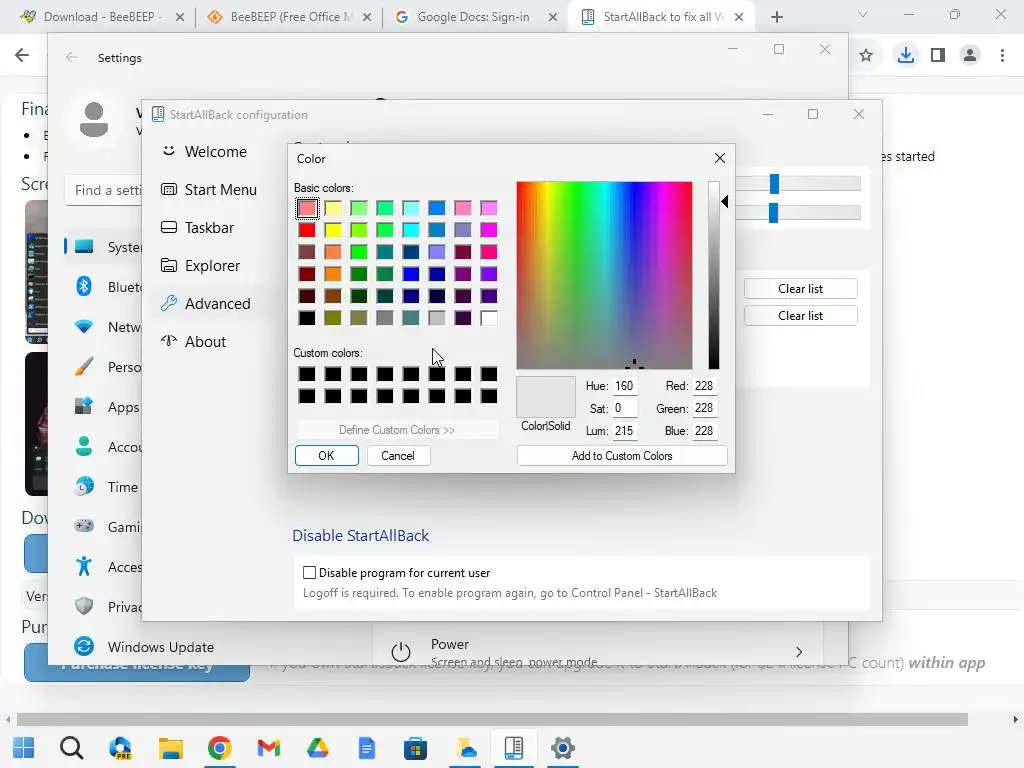Open Gmail from the taskbar
Viewport: 1024px width, 768px height.
click(x=268, y=748)
